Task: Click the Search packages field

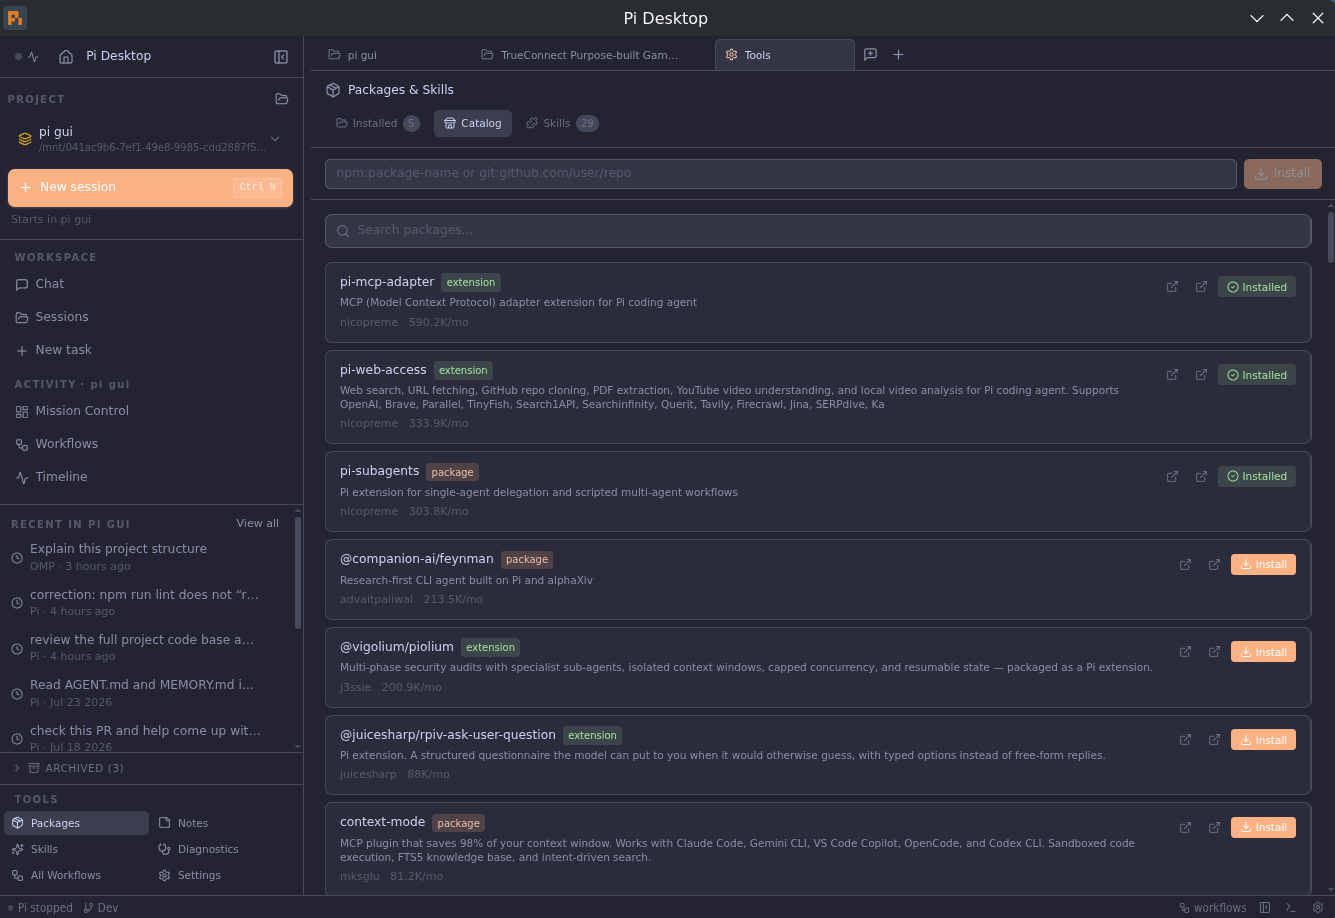Action: 818,230
